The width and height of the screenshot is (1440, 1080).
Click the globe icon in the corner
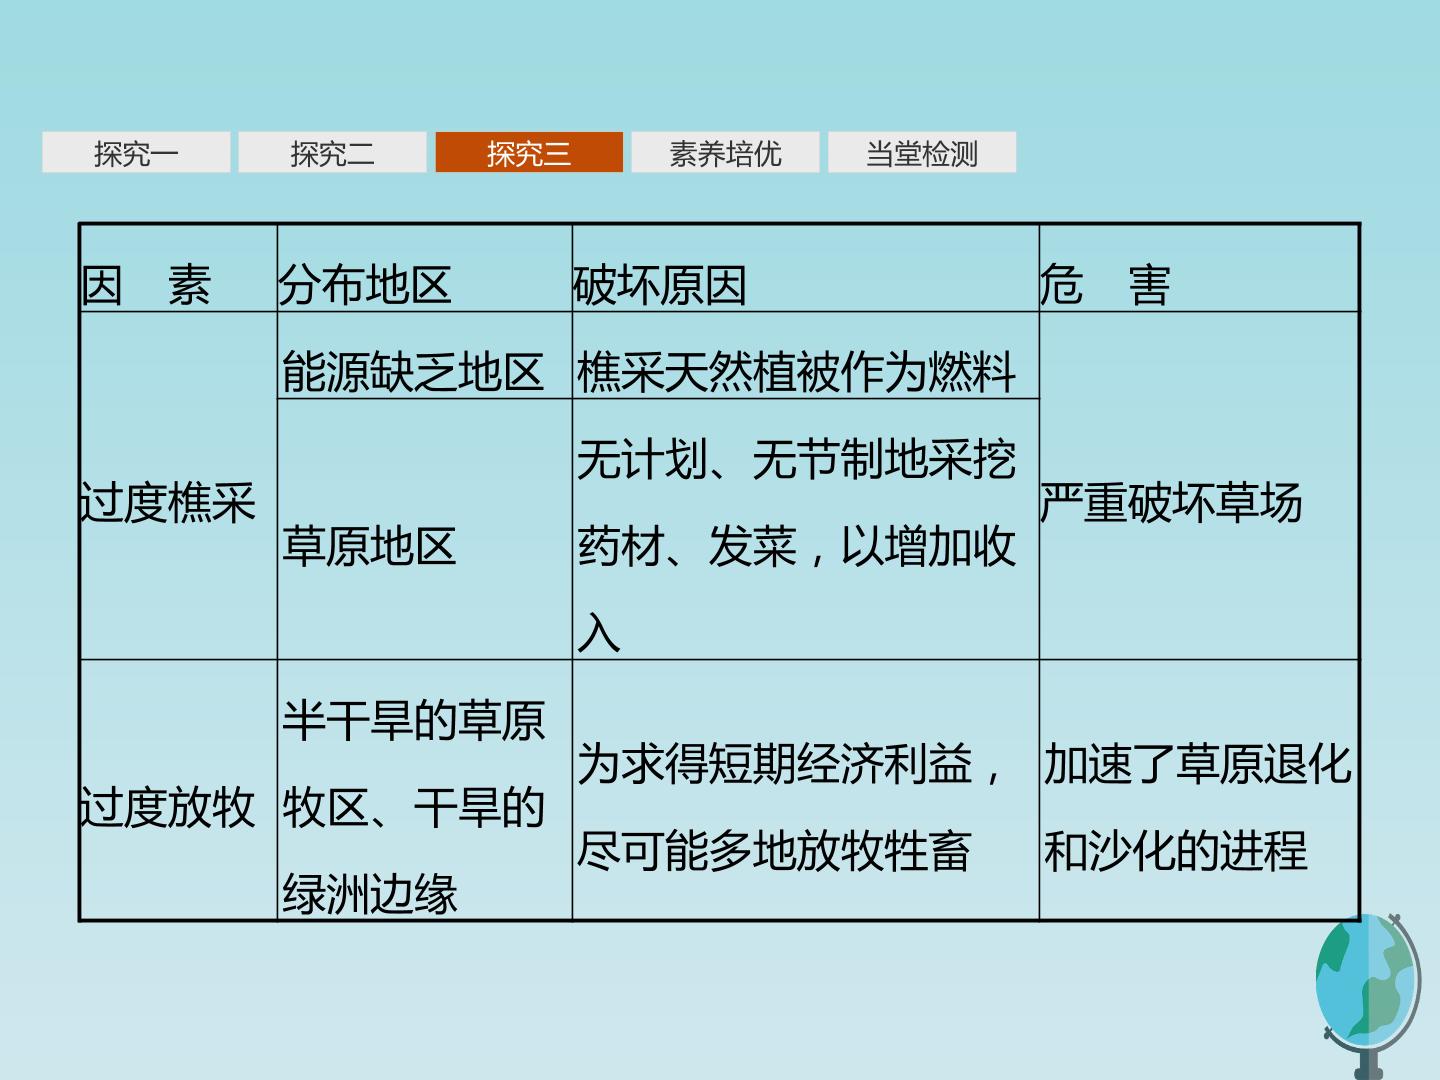1368,996
